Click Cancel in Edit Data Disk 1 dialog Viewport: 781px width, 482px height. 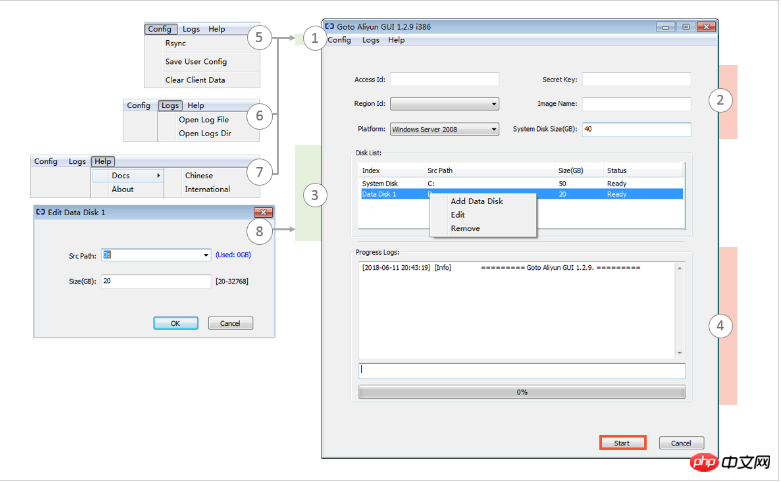pos(230,323)
